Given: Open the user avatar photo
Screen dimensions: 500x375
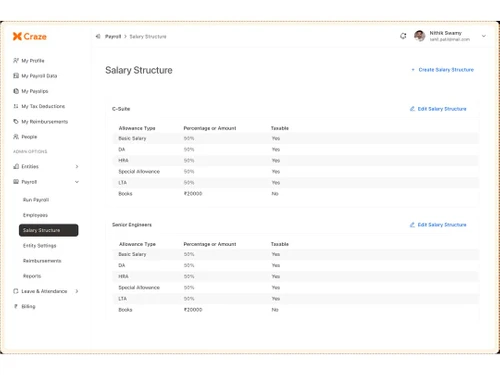Looking at the screenshot, I should pyautogui.click(x=420, y=36).
